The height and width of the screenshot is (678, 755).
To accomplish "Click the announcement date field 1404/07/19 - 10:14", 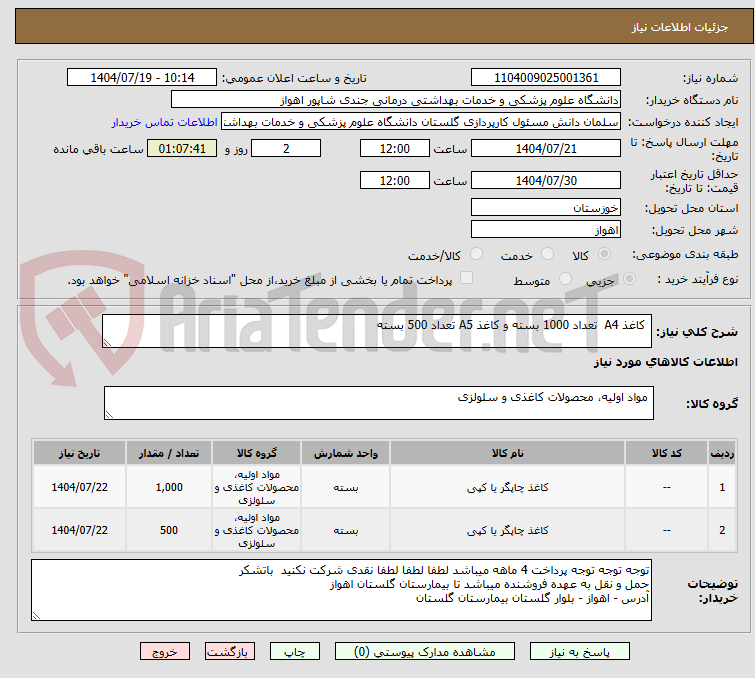I will click(x=142, y=78).
